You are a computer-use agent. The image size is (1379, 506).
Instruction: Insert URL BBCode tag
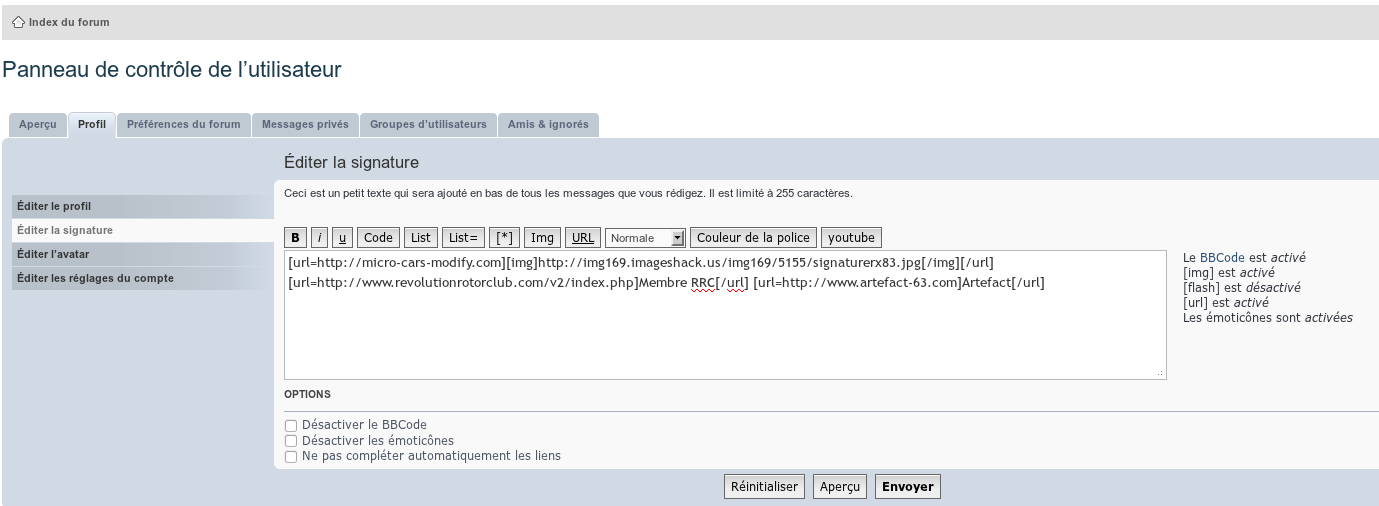point(583,238)
